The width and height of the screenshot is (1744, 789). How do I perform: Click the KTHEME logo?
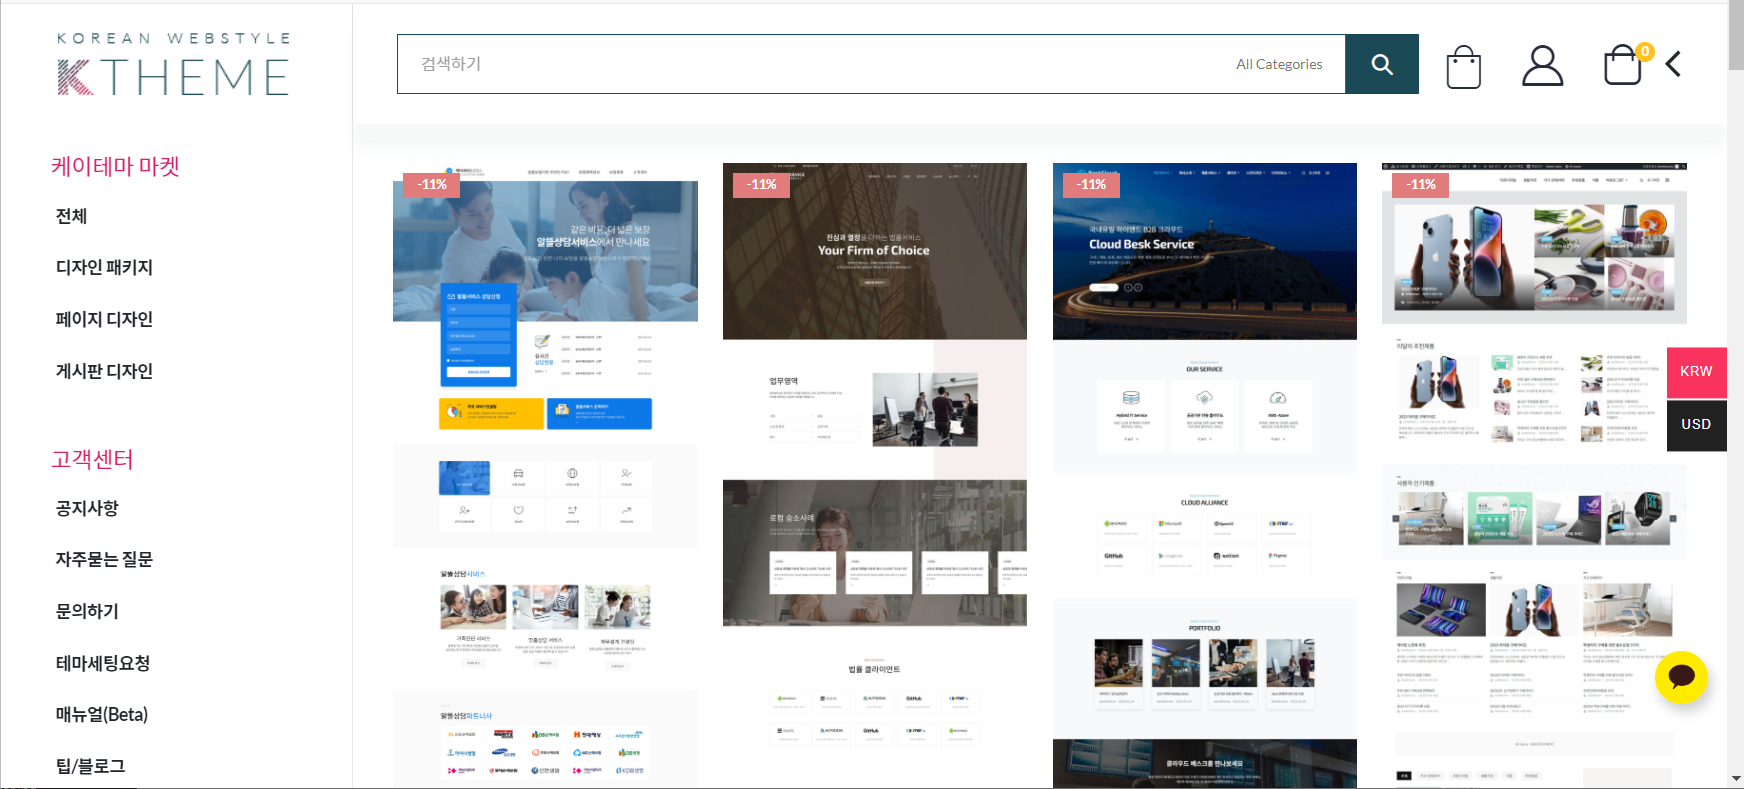(173, 64)
